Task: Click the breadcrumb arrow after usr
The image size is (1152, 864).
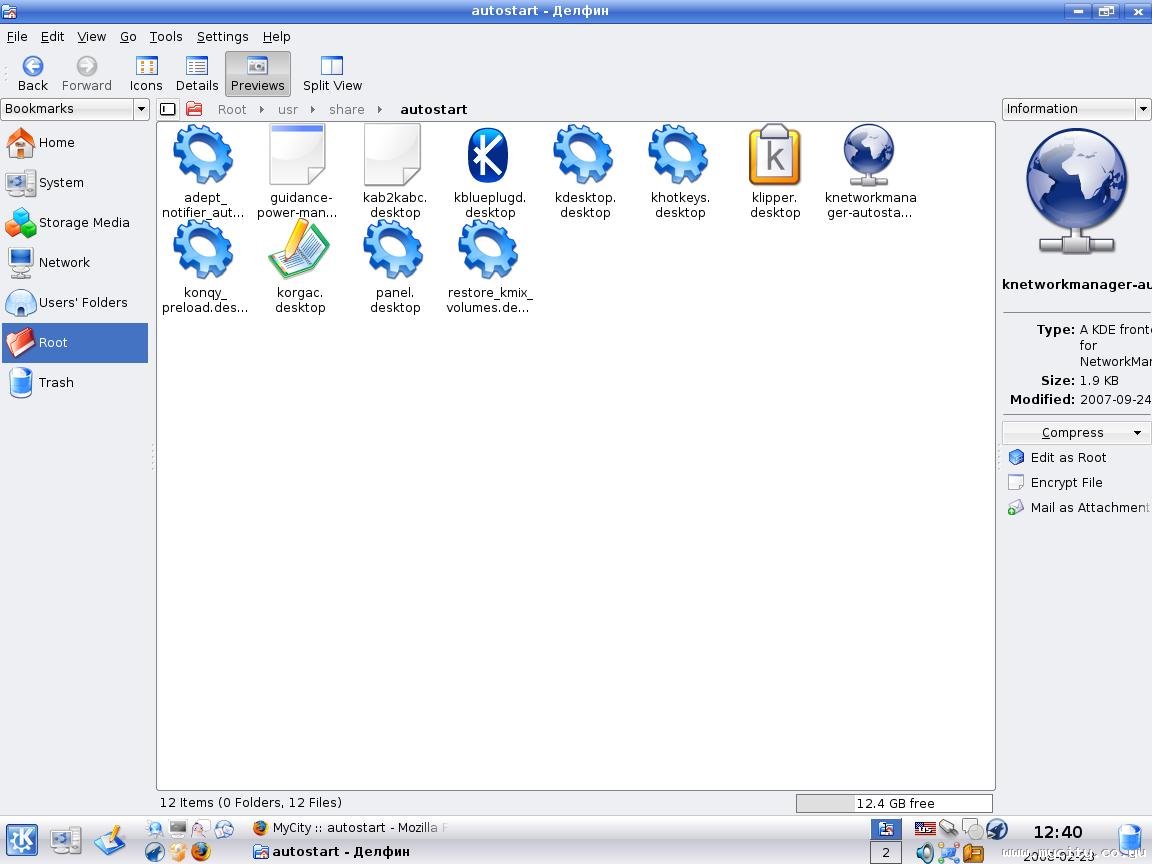Action: pyautogui.click(x=313, y=109)
